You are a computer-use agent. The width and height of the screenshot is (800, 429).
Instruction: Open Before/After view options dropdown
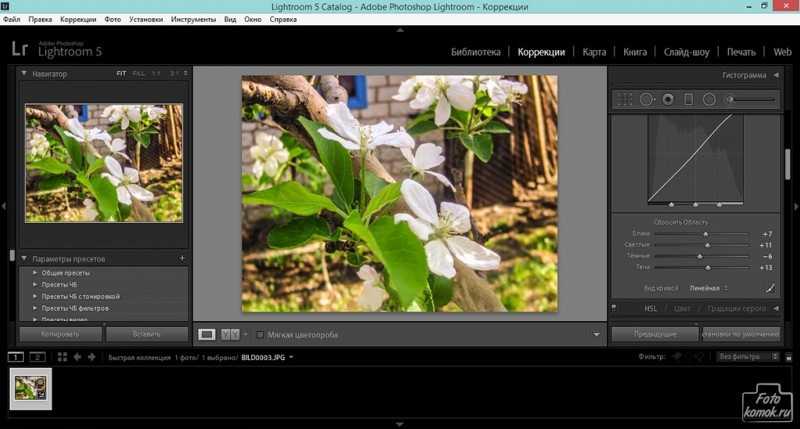click(245, 335)
